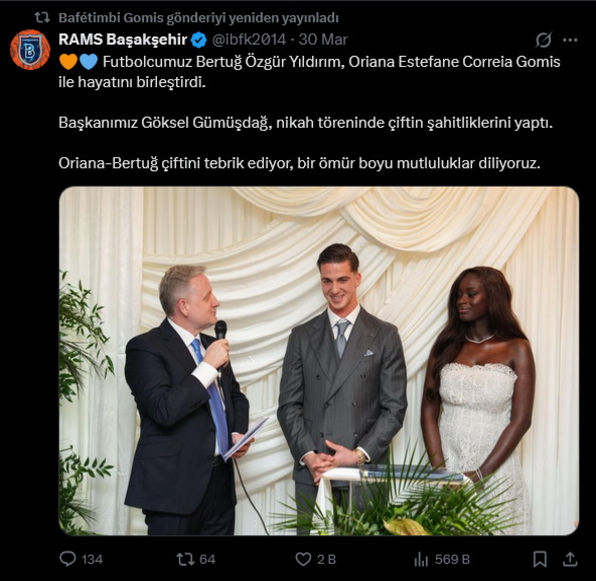Open the 134 replies count
The width and height of the screenshot is (596, 581).
pos(92,559)
